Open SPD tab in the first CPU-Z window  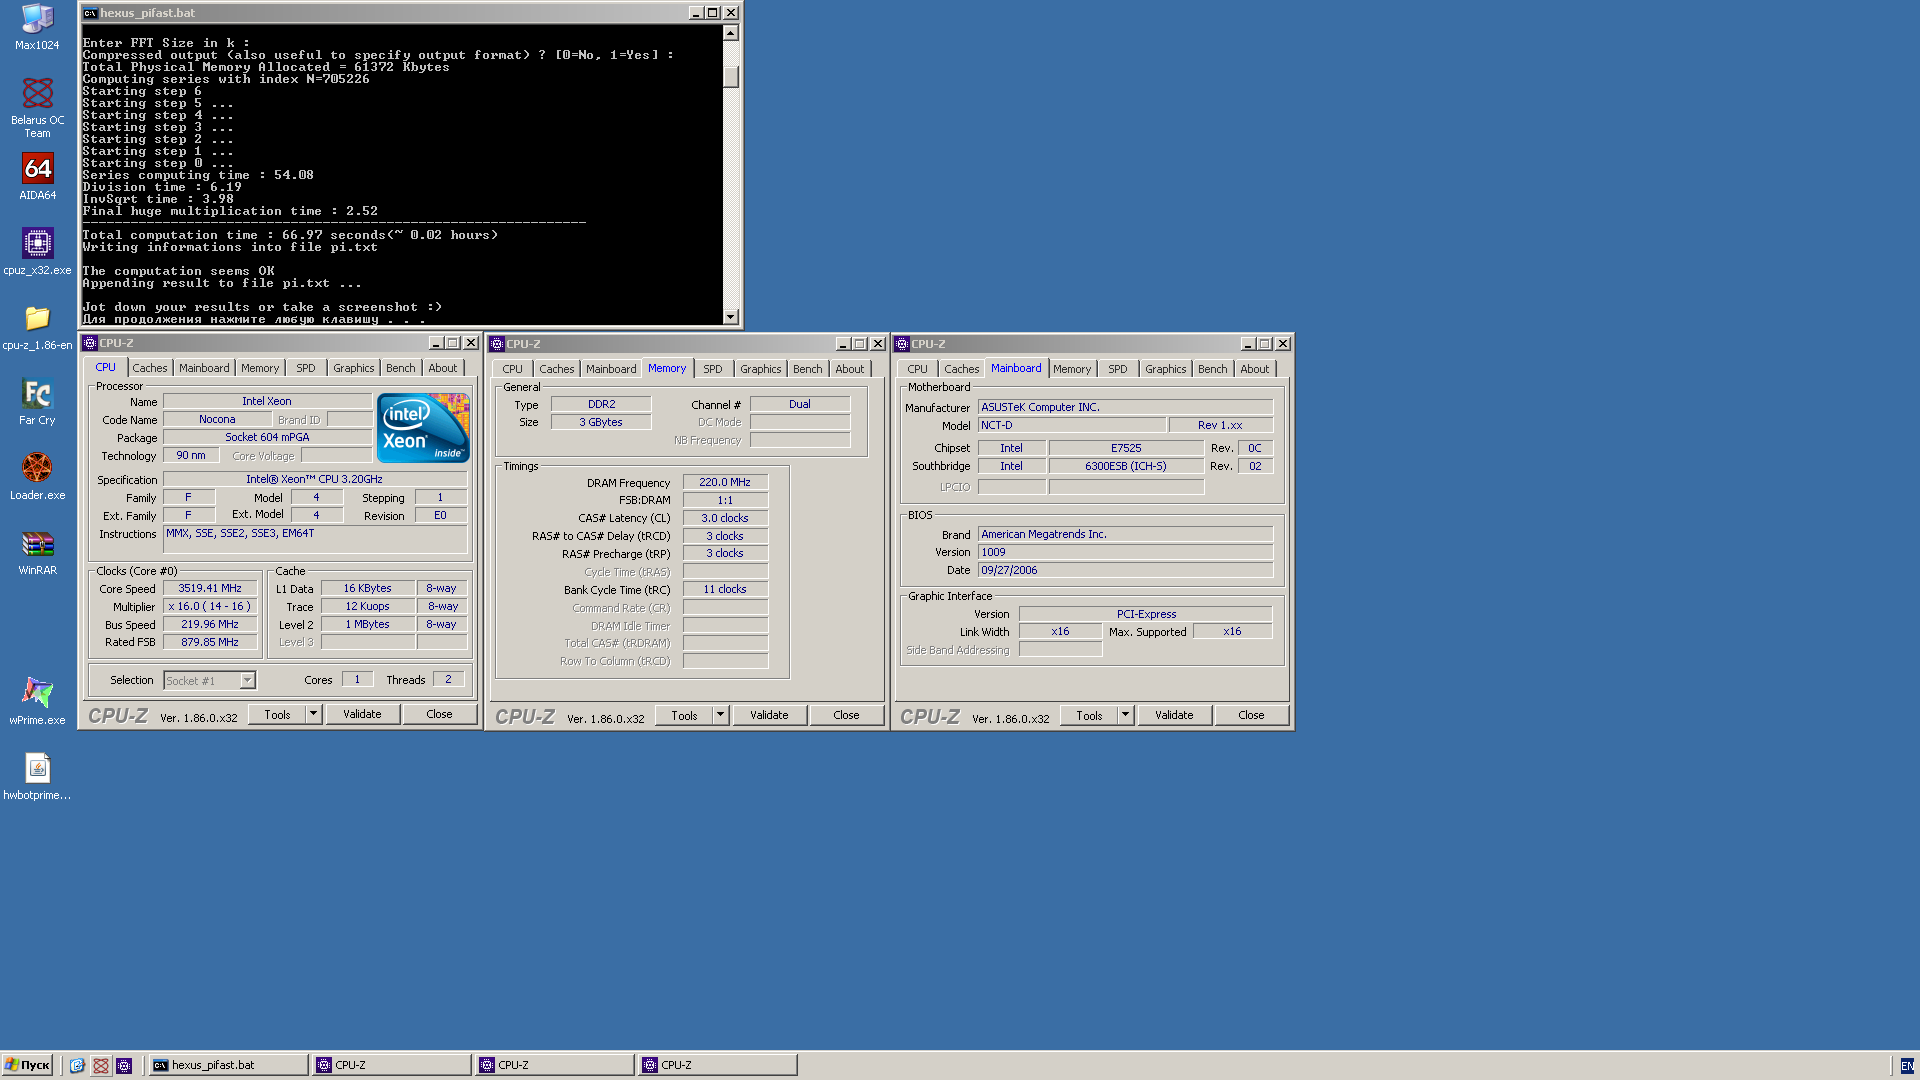[x=306, y=368]
